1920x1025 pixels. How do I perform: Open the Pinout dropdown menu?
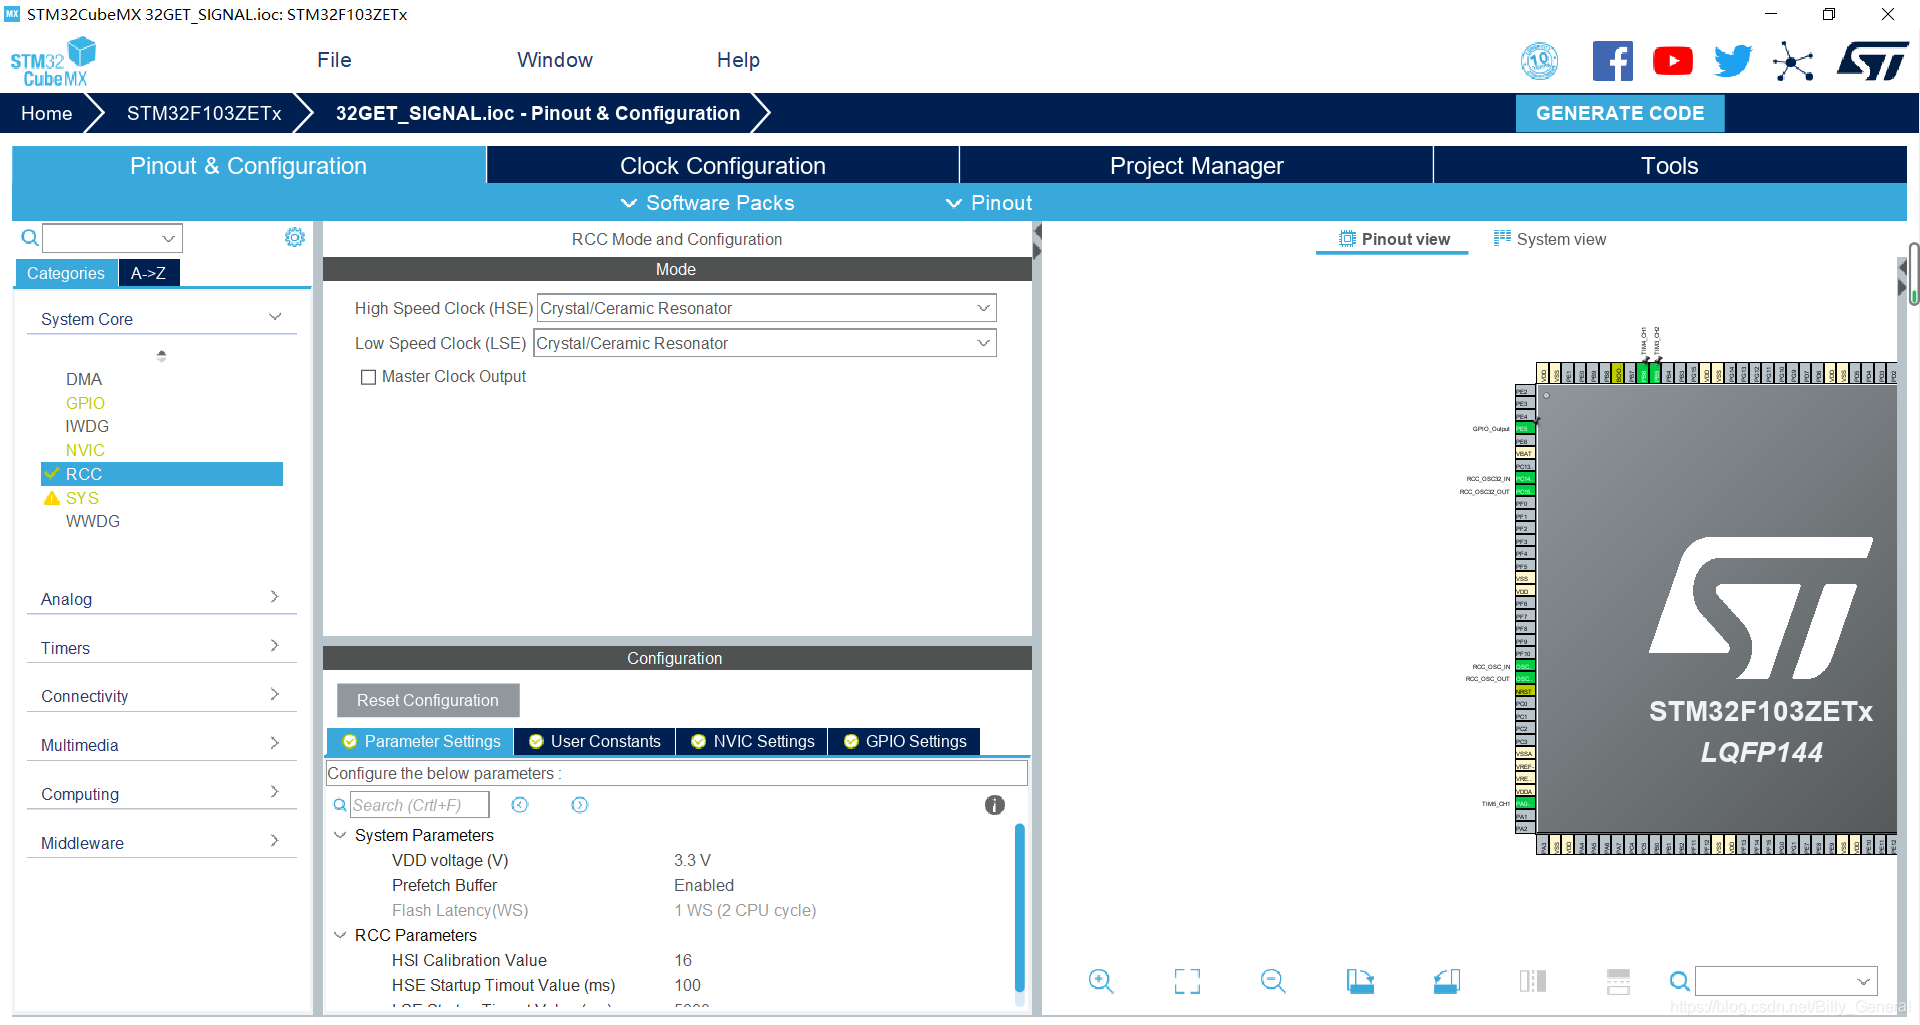pyautogui.click(x=989, y=203)
